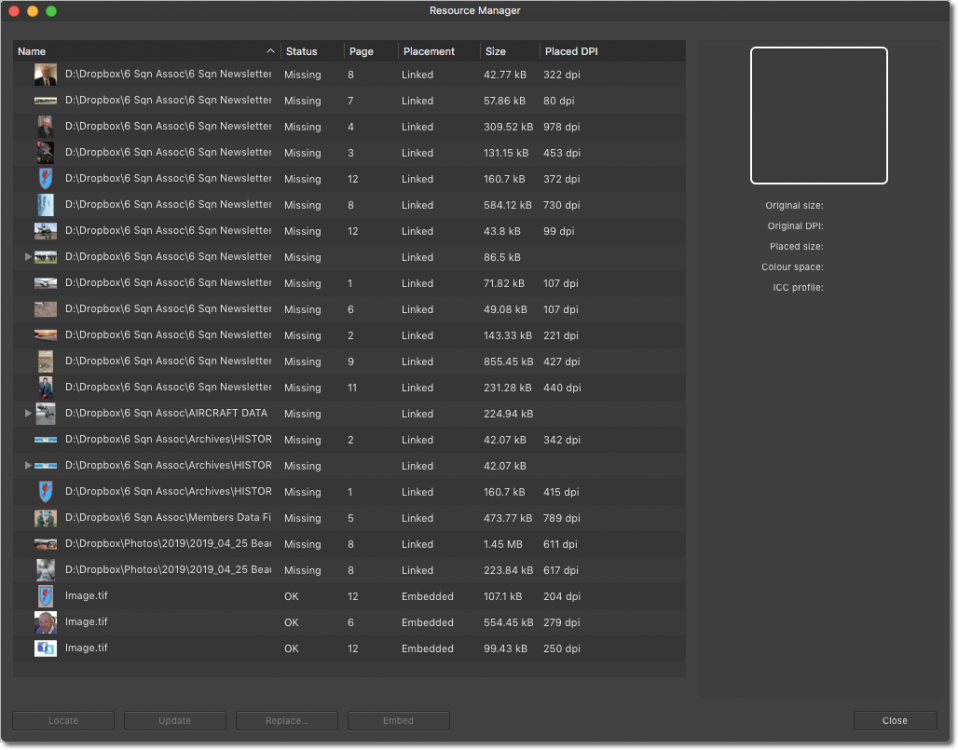
Task: Click the Update button
Action: click(x=175, y=721)
